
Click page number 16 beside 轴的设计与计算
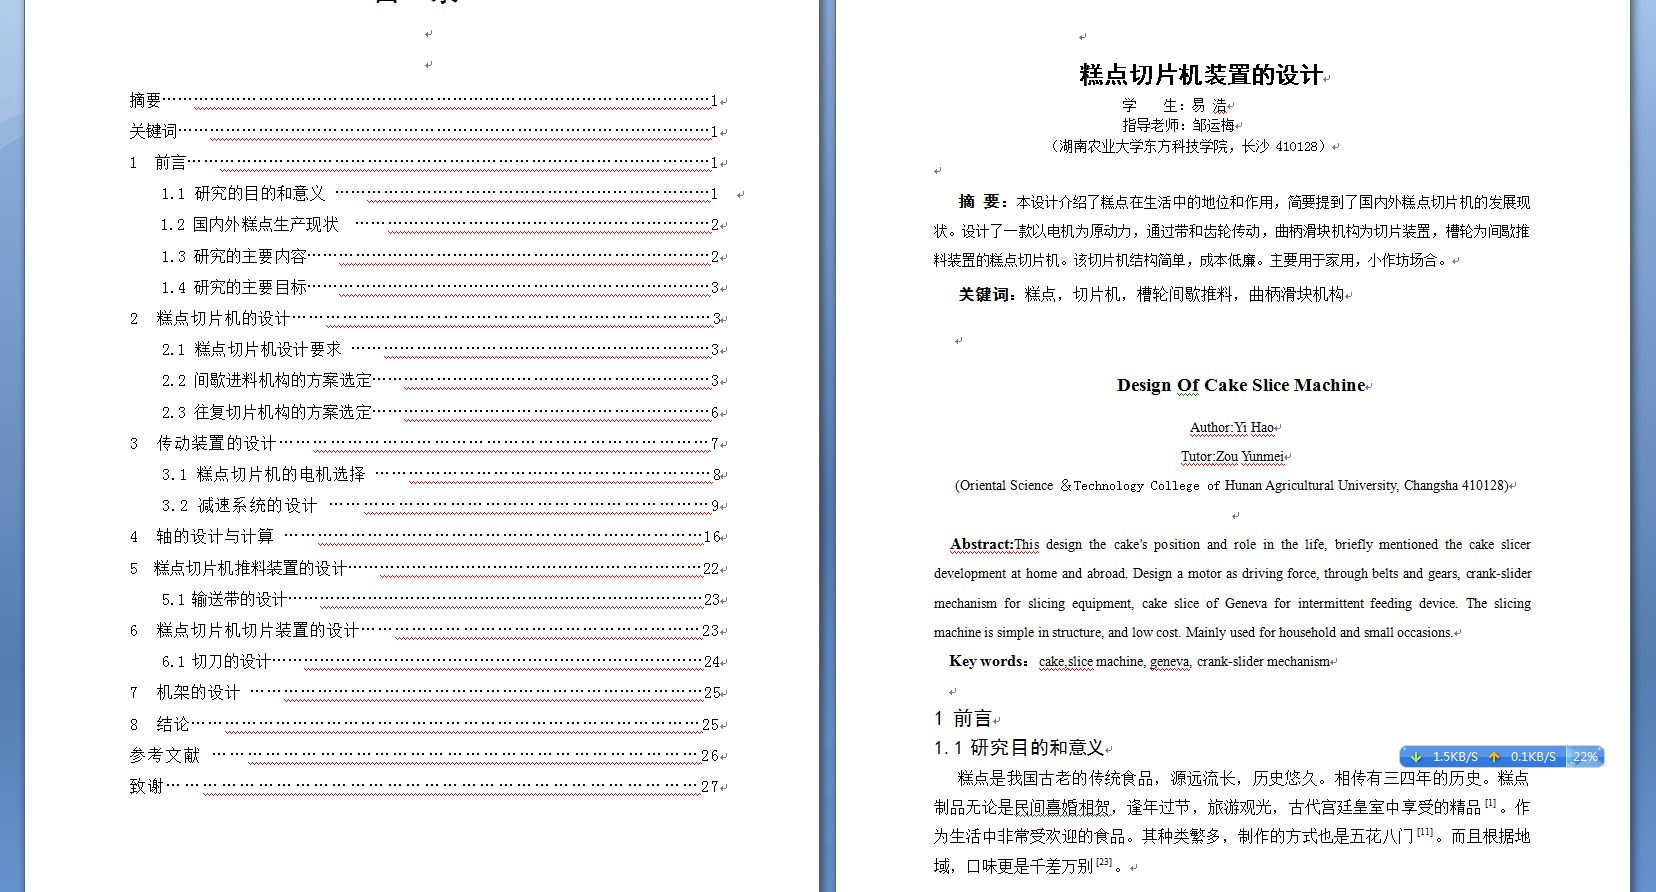point(711,537)
